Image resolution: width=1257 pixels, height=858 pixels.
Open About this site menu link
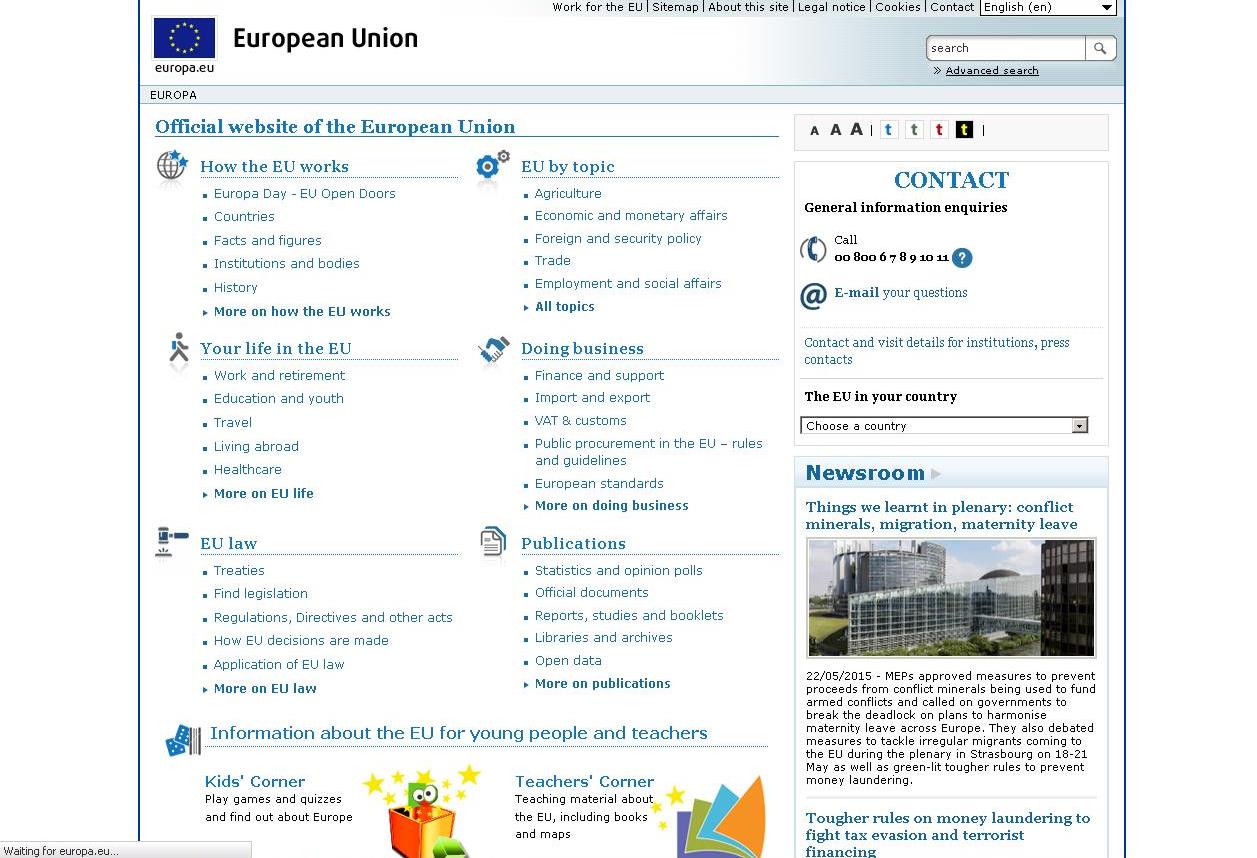[748, 7]
